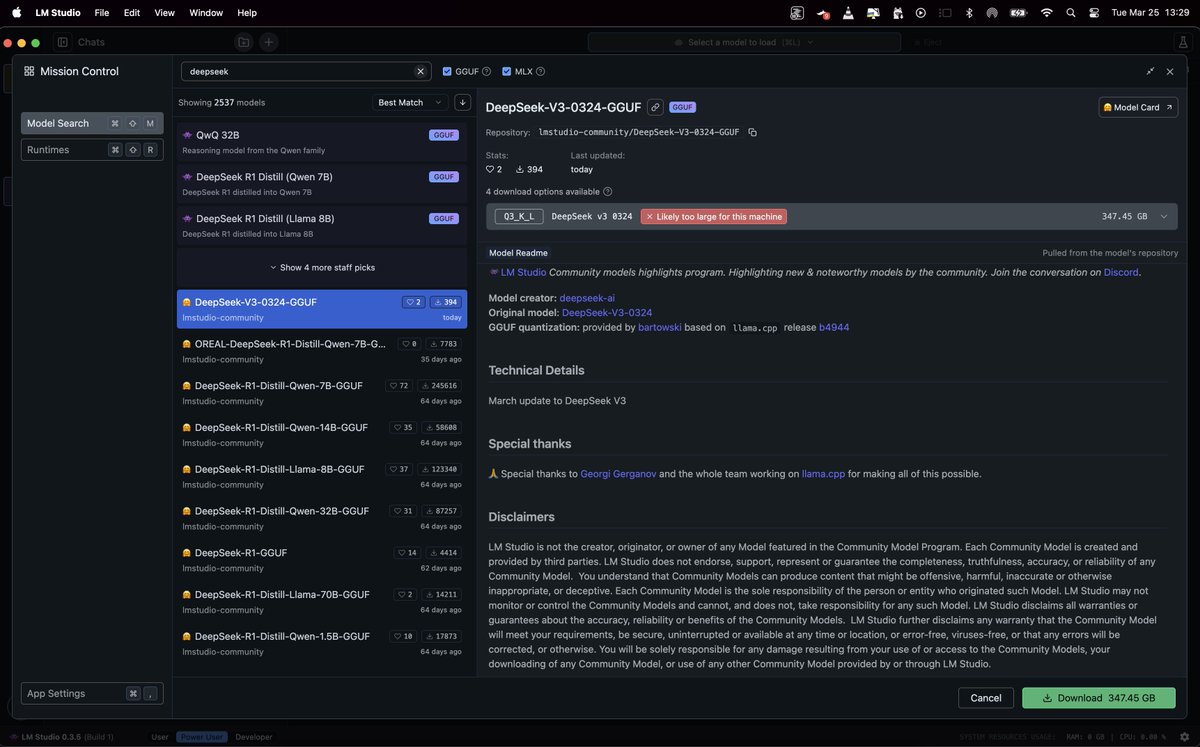Select DeepSeek-R1-Distill-Qwen-1.5B-GGUF result
This screenshot has width=1200, height=747.
click(321, 644)
